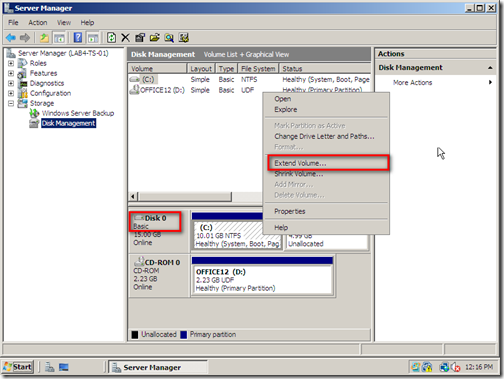
Task: Click the Server Manager title bar icon
Action: point(9,8)
